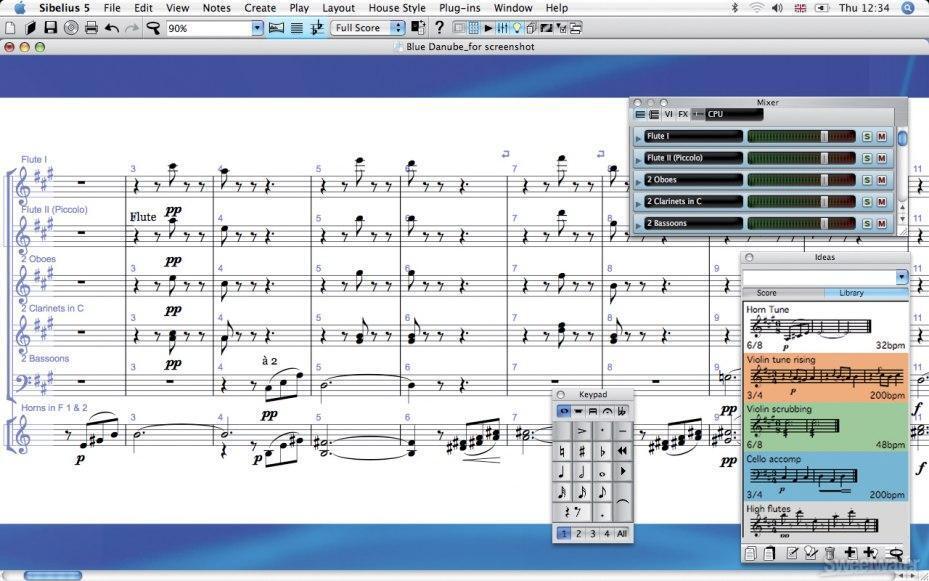Open the Plug-ins menu
Image resolution: width=929 pixels, height=581 pixels.
(x=460, y=7)
